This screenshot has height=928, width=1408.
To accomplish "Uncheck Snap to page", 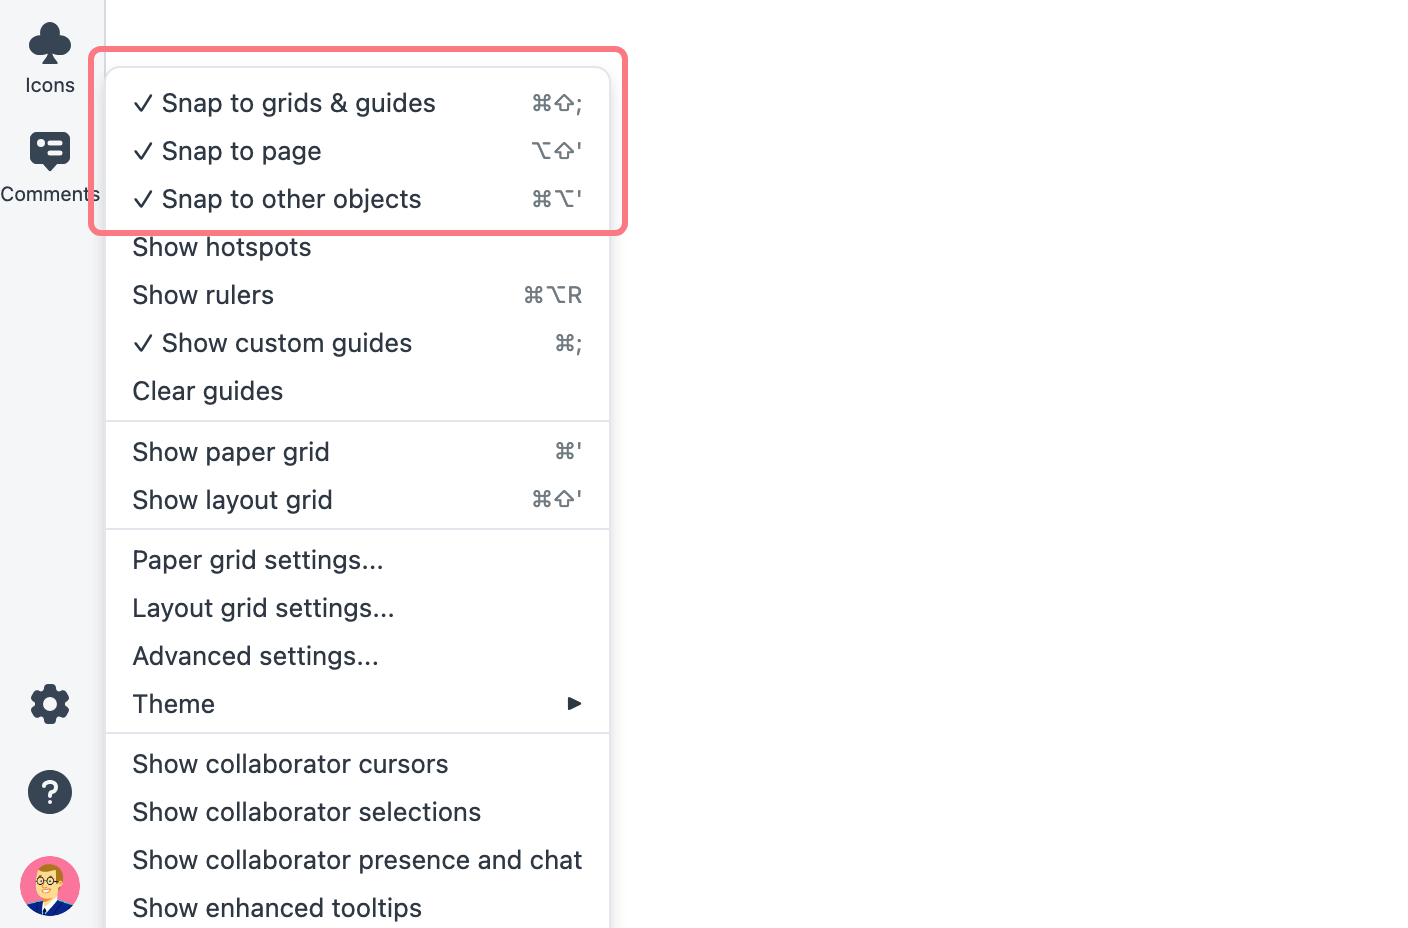I will point(357,151).
